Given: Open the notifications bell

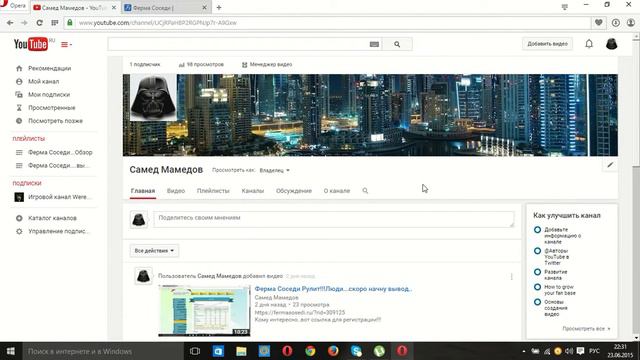Looking at the screenshot, I should 589,44.
